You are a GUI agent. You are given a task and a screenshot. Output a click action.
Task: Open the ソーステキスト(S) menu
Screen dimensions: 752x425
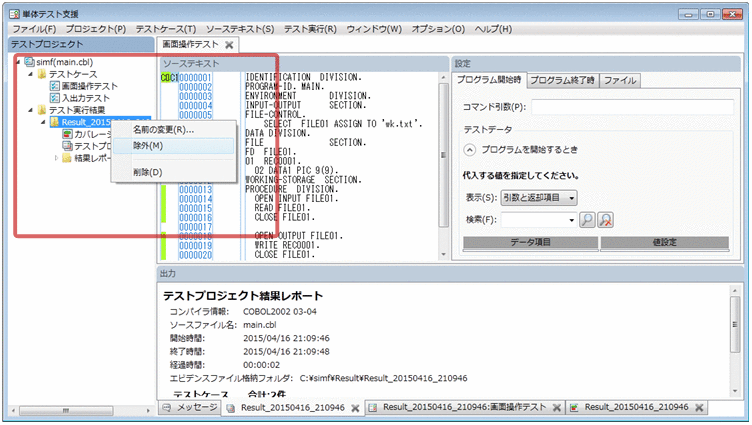point(240,29)
